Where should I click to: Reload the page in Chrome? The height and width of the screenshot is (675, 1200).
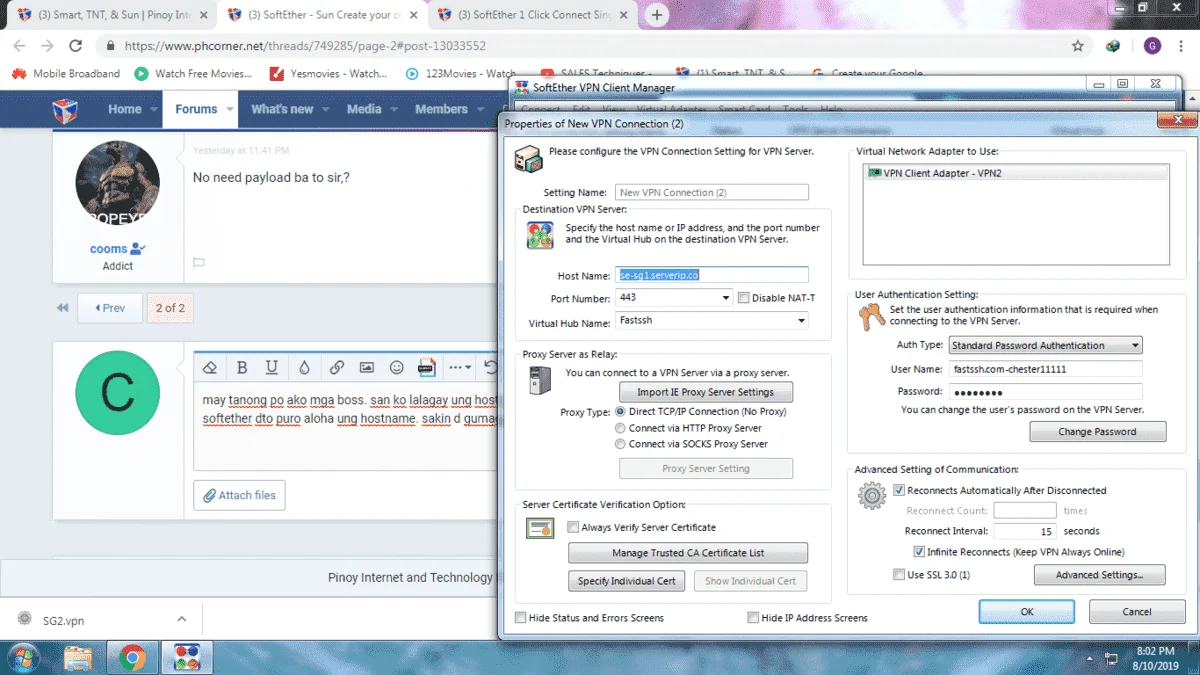tap(75, 46)
